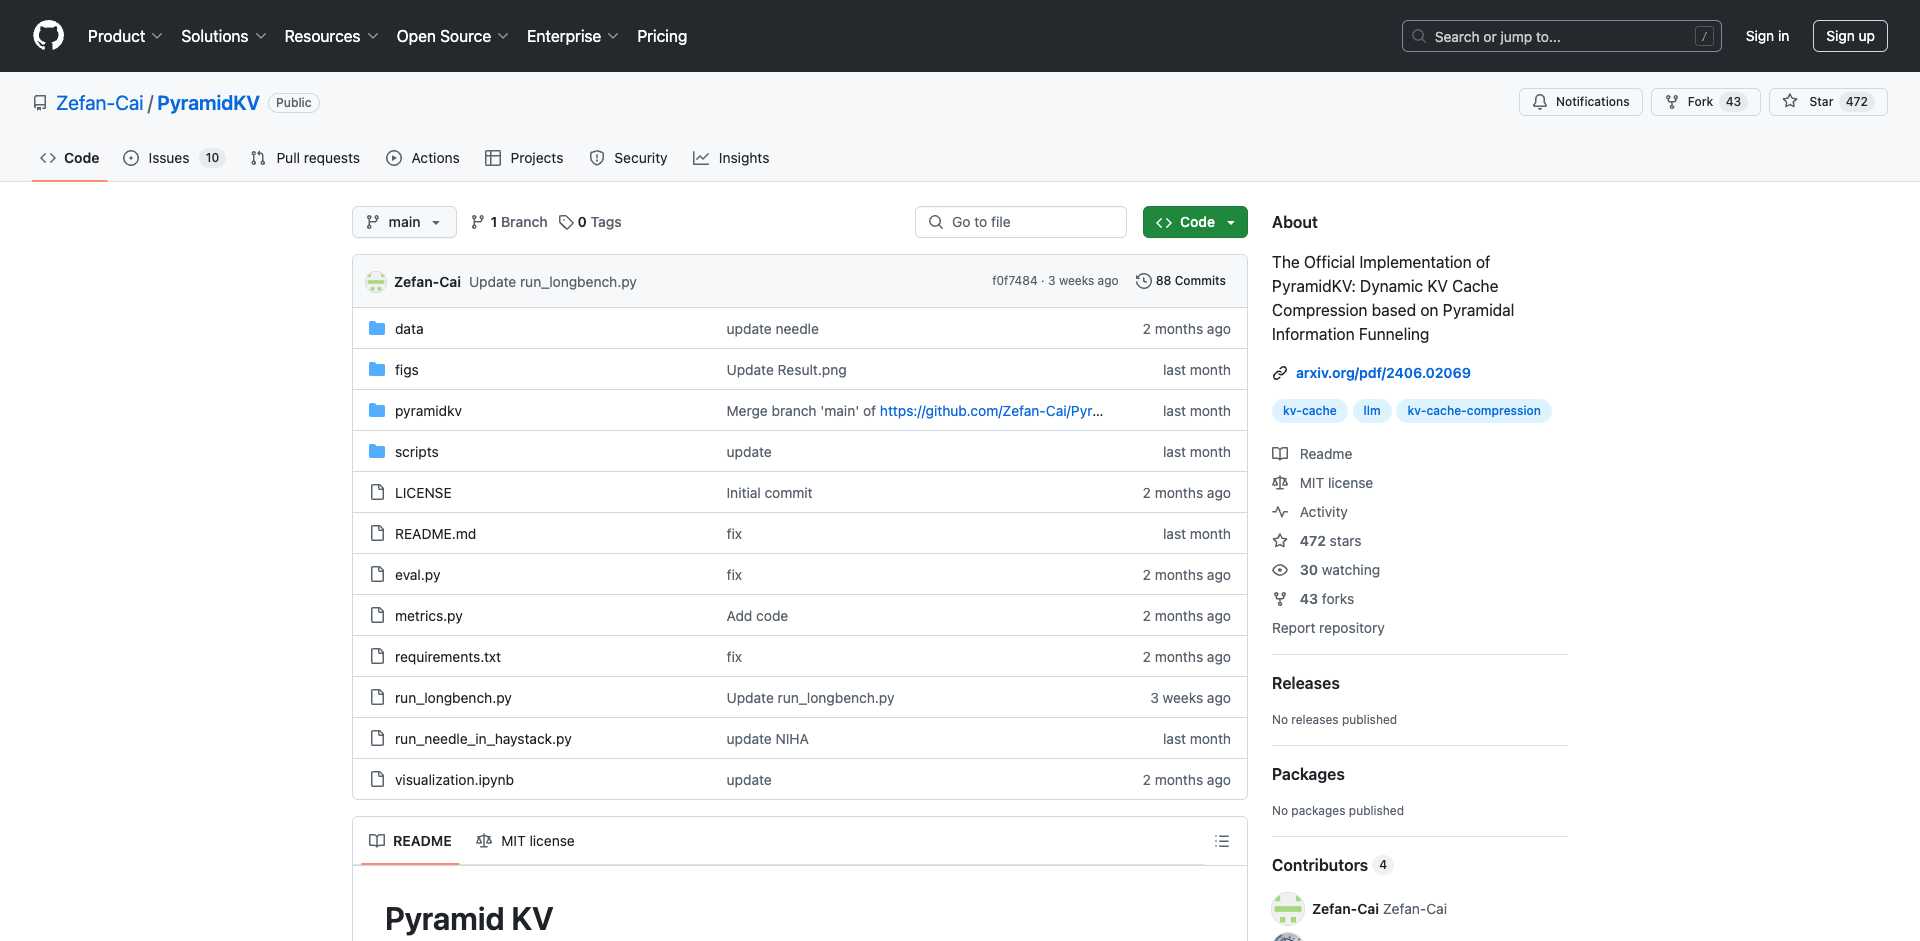Viewport: 1920px width, 941px height.
Task: Click the f0f7484 commit hash
Action: [1014, 281]
